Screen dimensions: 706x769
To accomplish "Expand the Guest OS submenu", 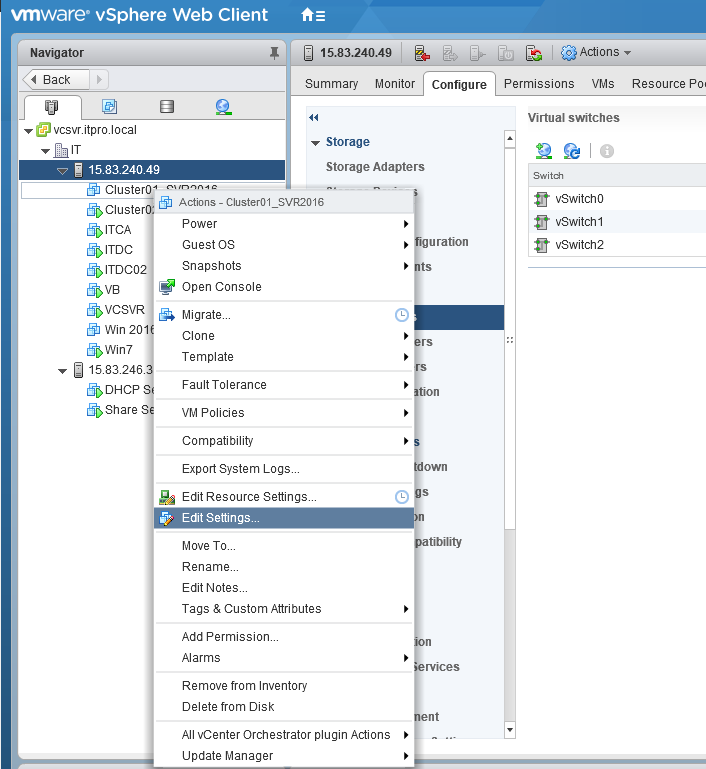I will point(284,245).
